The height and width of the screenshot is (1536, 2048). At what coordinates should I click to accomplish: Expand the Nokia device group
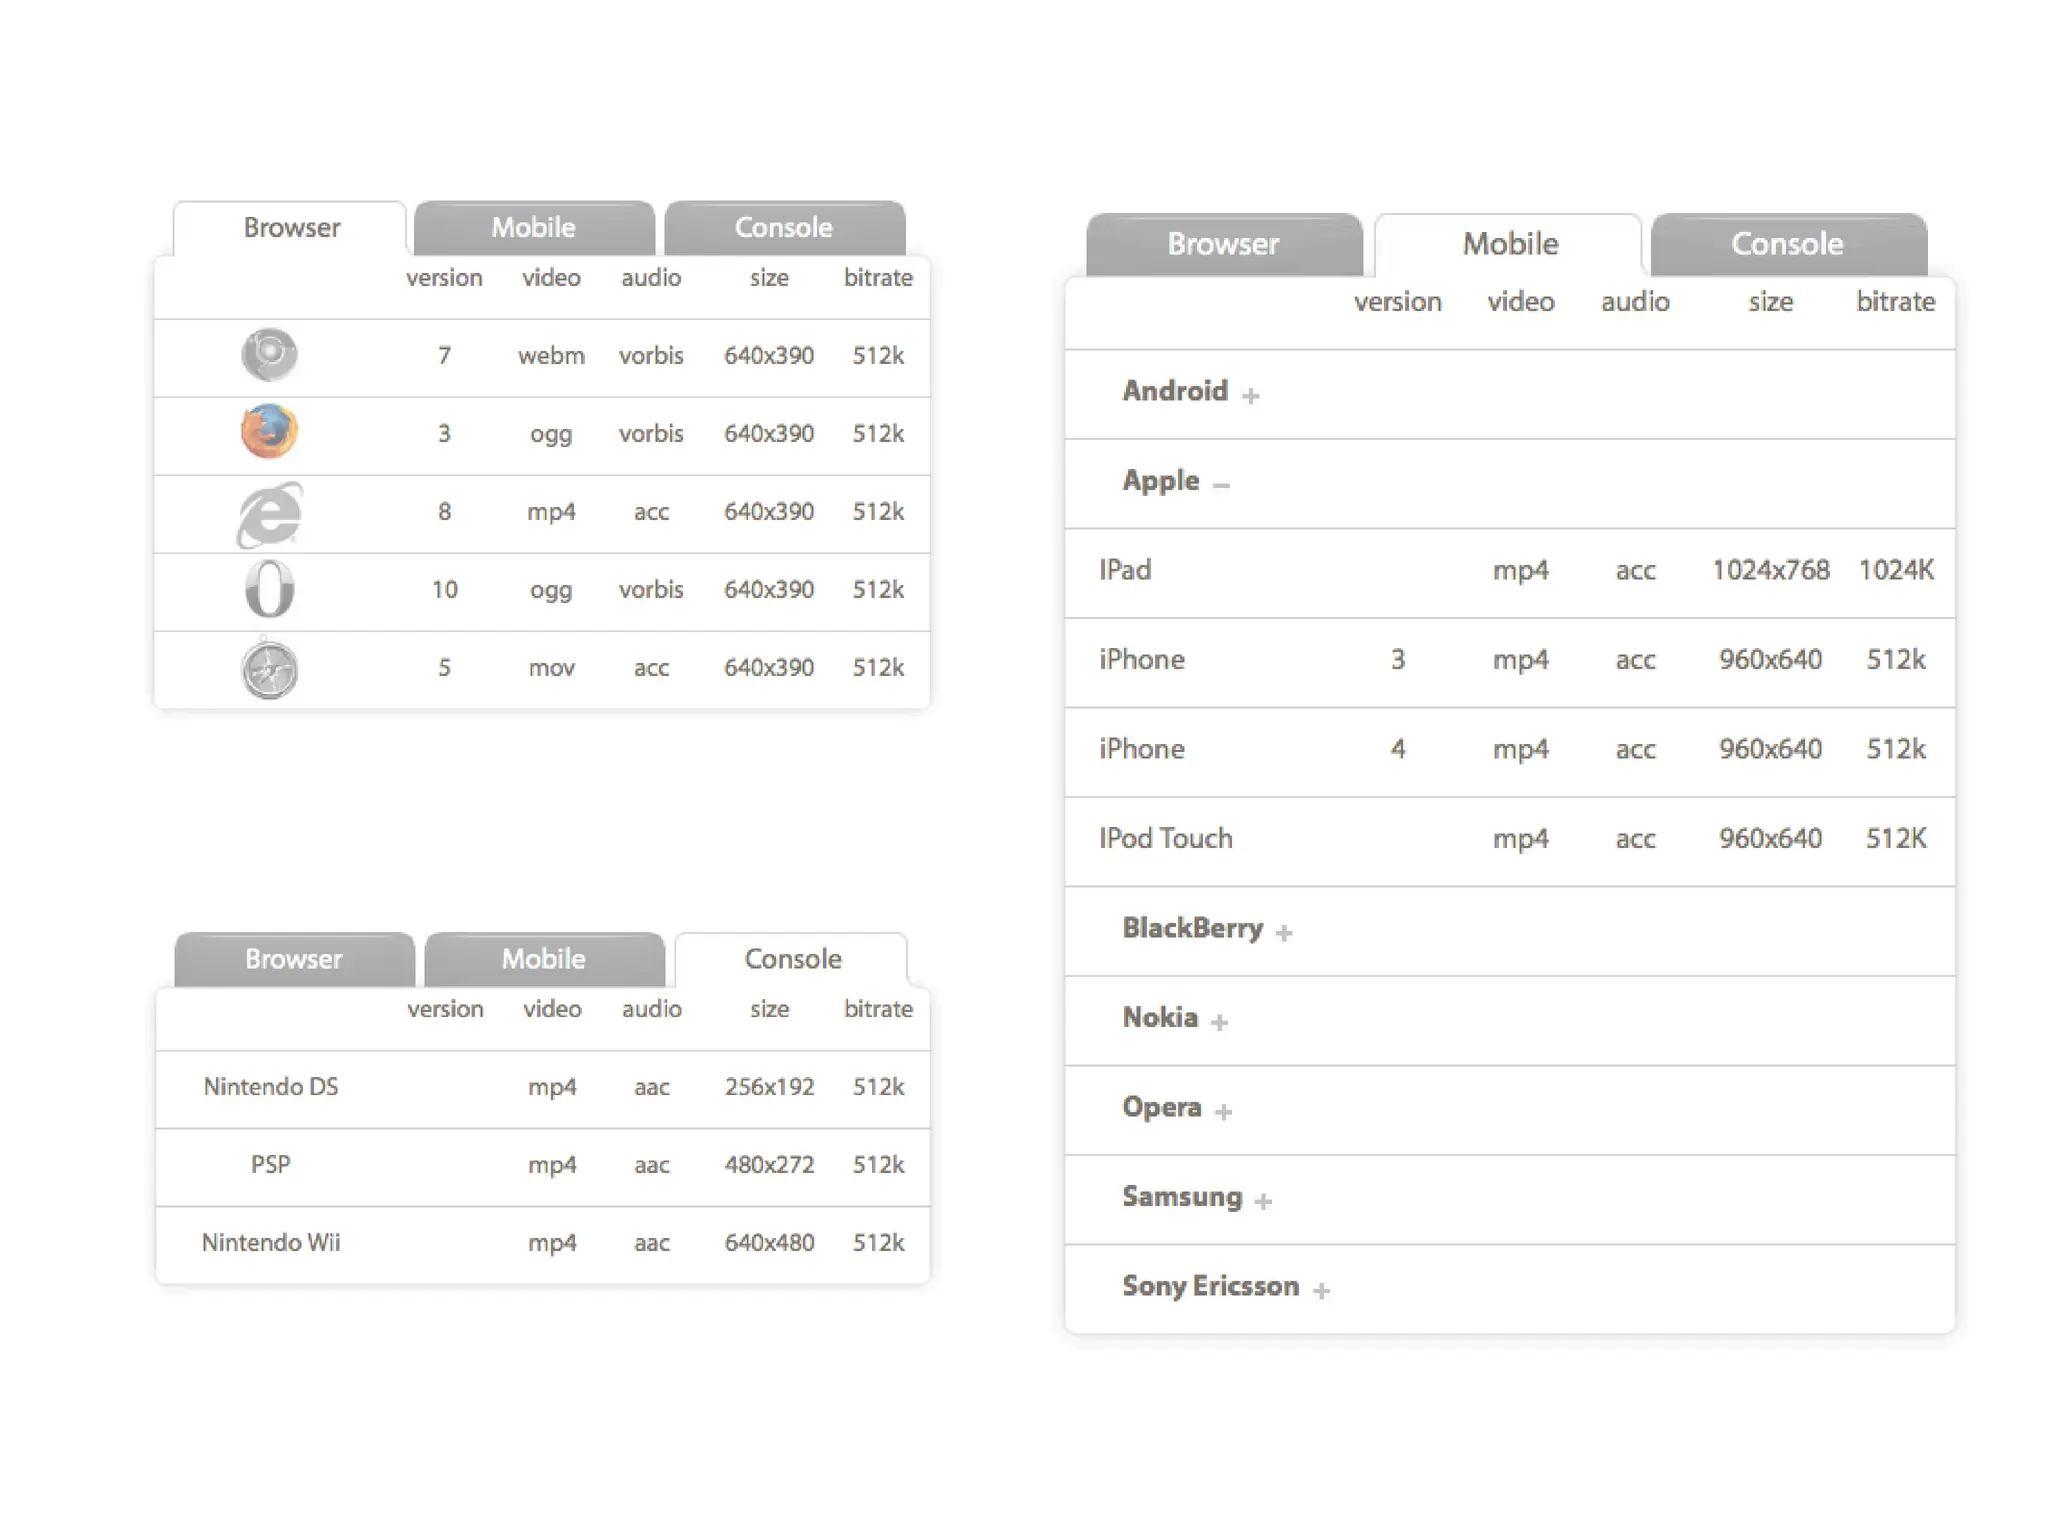point(1219,1022)
